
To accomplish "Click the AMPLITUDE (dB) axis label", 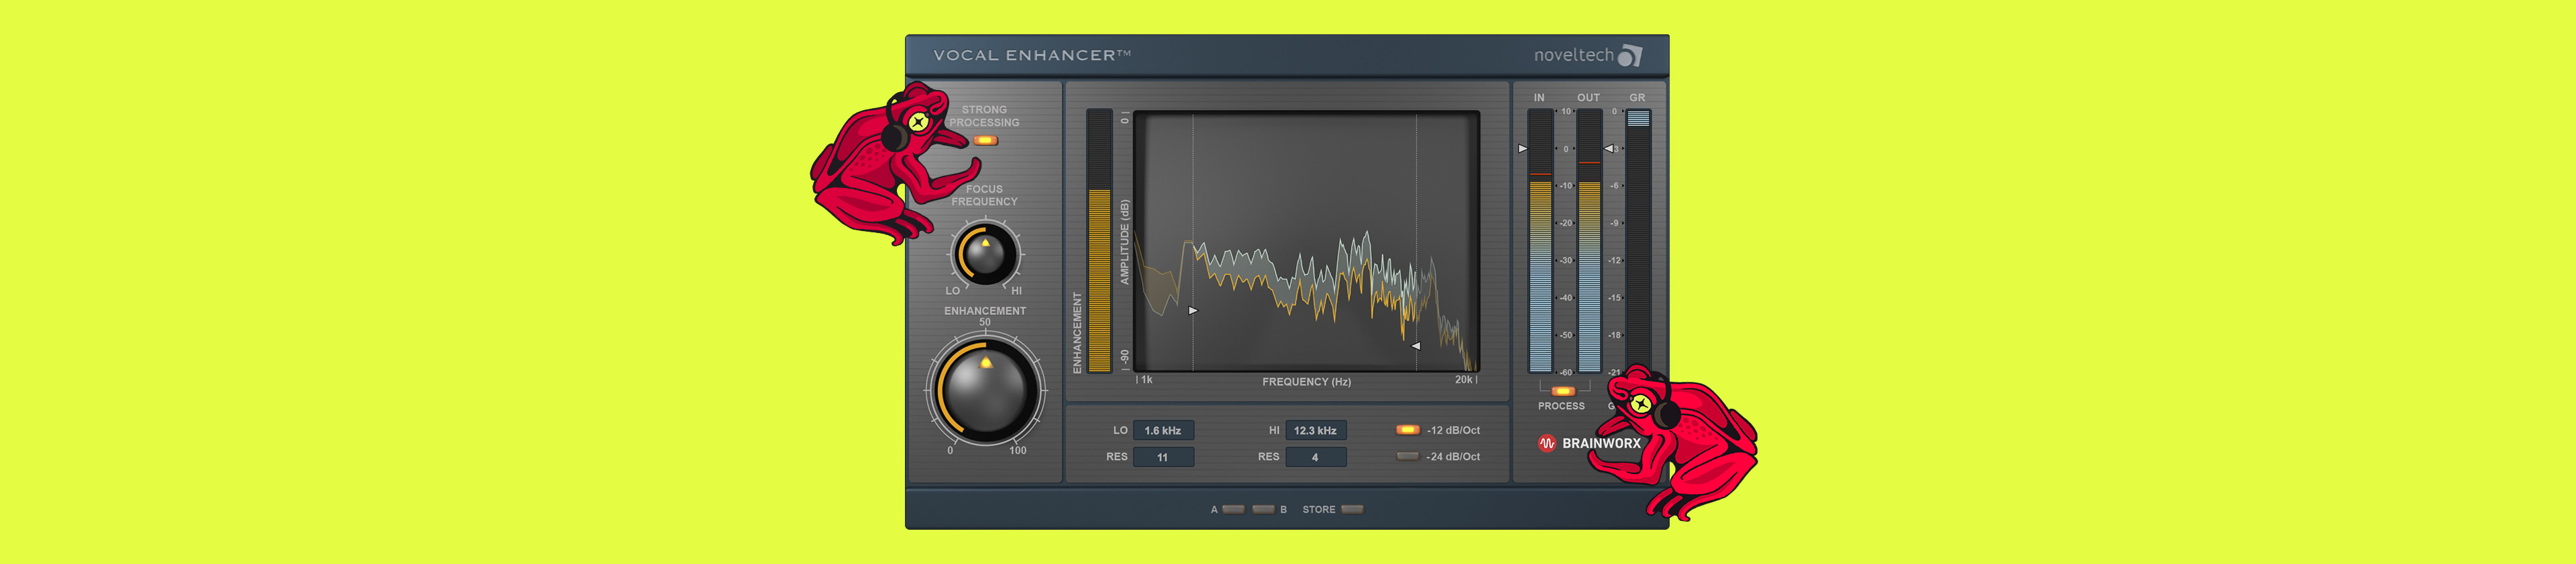I will tap(1125, 242).
